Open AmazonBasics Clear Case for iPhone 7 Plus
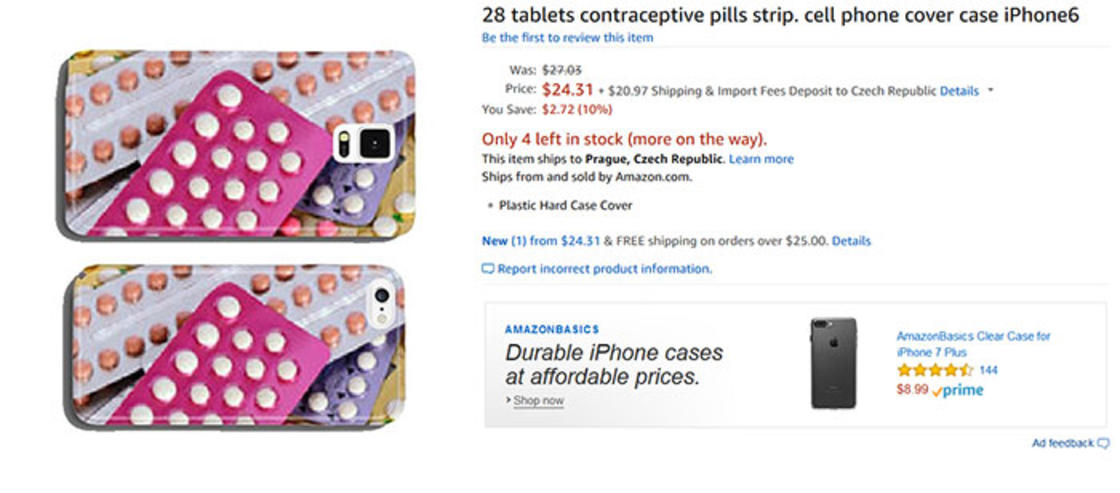Image resolution: width=1120 pixels, height=493 pixels. 973,344
